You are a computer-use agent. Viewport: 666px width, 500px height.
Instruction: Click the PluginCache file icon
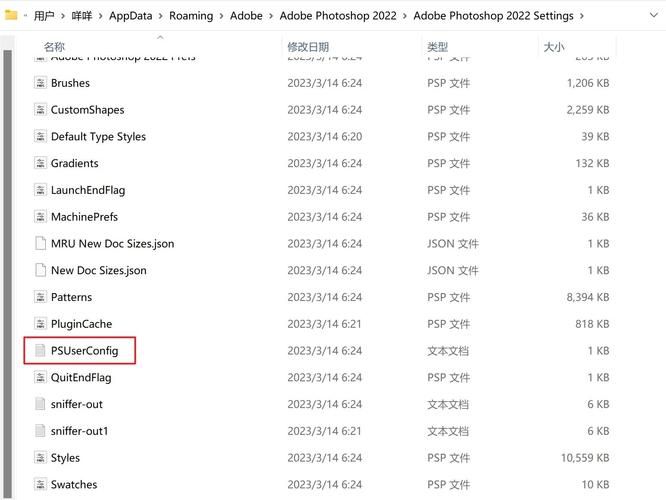tap(40, 323)
